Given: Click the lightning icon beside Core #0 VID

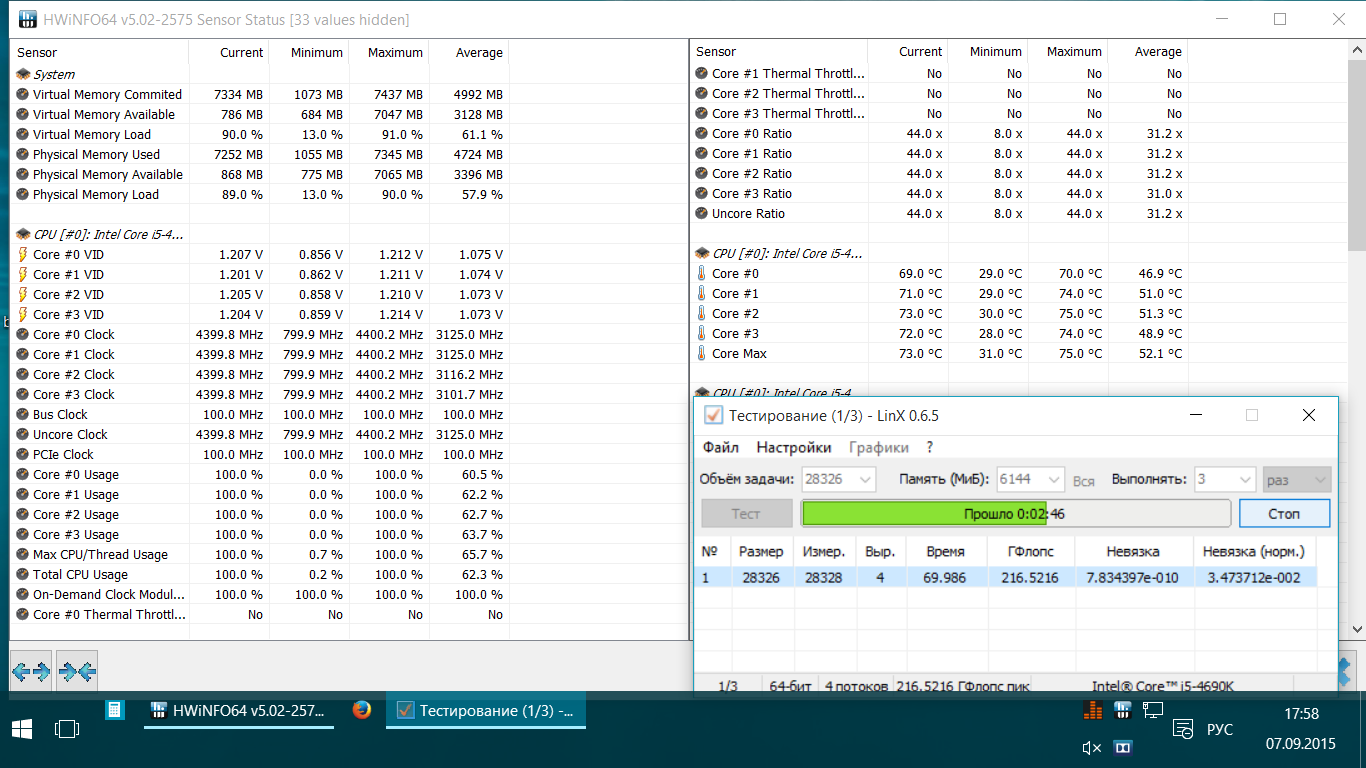Looking at the screenshot, I should coord(23,254).
